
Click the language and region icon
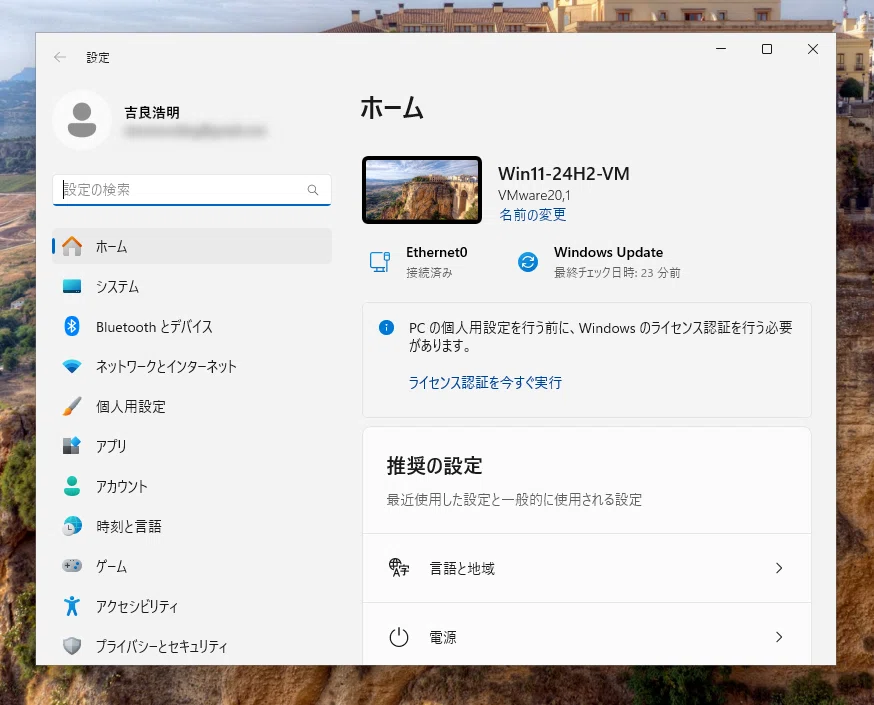click(x=399, y=568)
